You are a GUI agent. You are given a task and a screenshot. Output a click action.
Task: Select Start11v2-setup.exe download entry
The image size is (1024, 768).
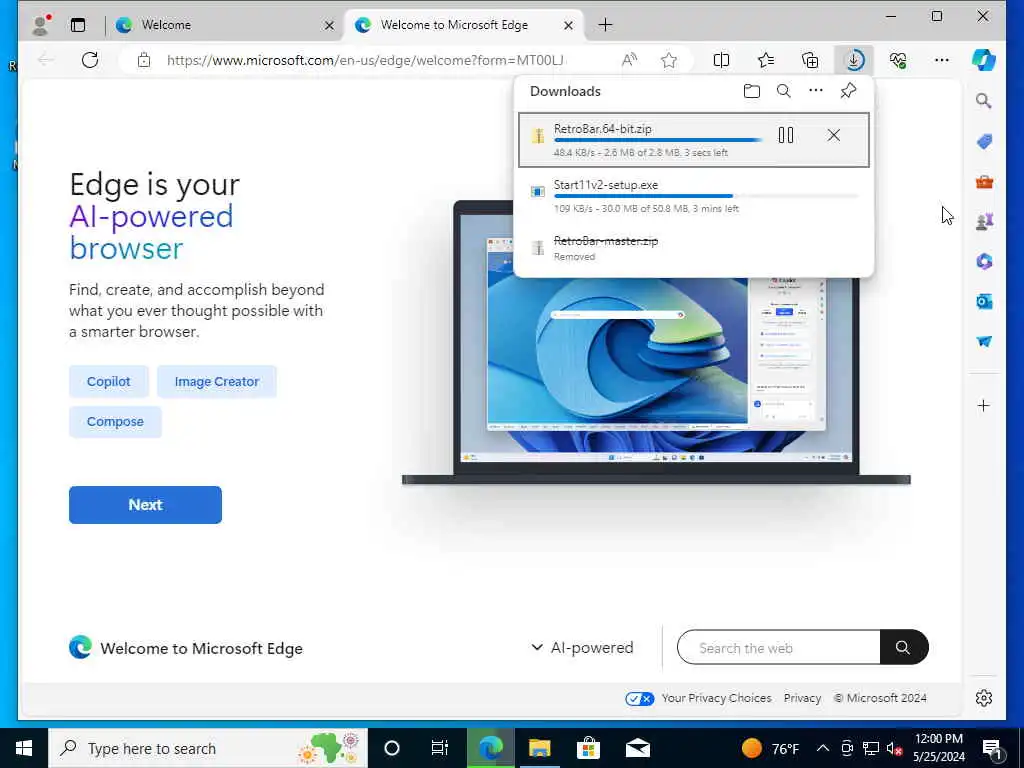[x=694, y=196]
